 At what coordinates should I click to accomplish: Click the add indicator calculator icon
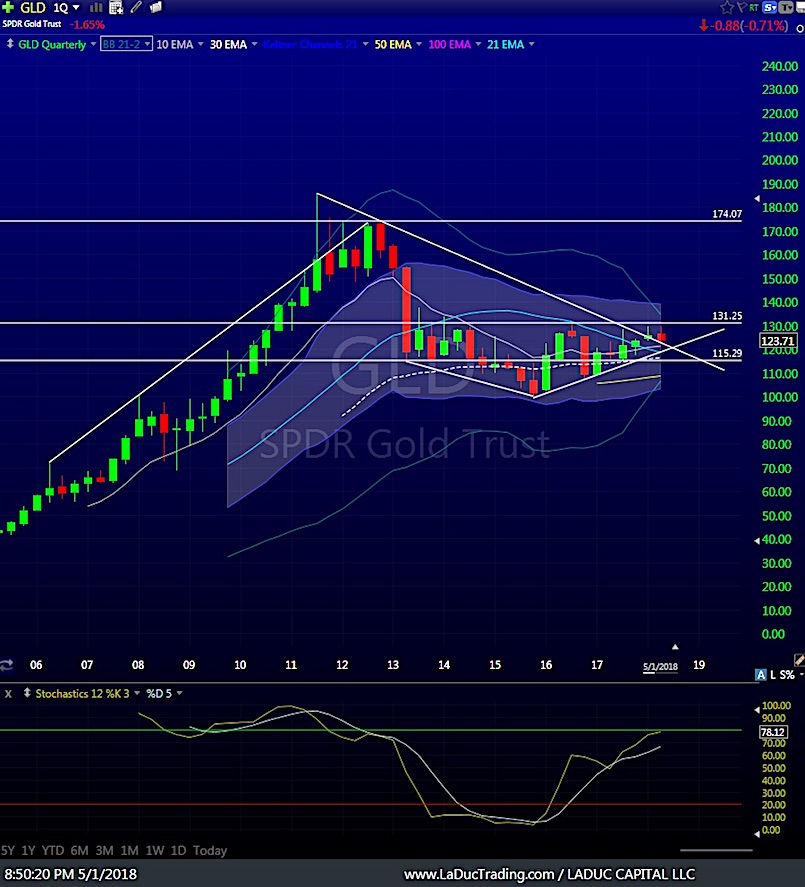116,7
